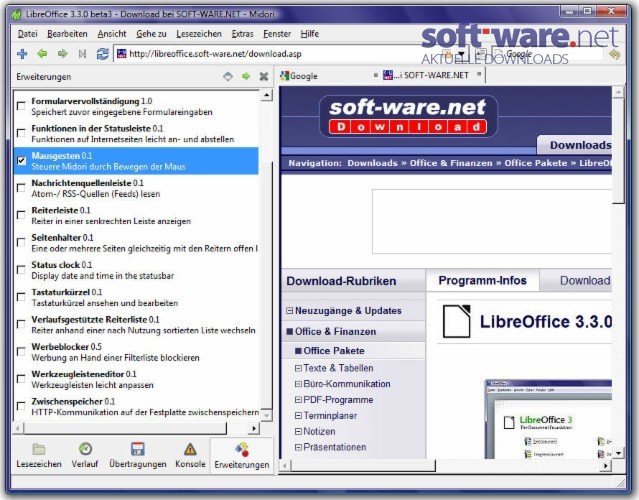Follow the Office Pakete breadcrumb link
Screen dimensions: 639x500
click(x=535, y=163)
